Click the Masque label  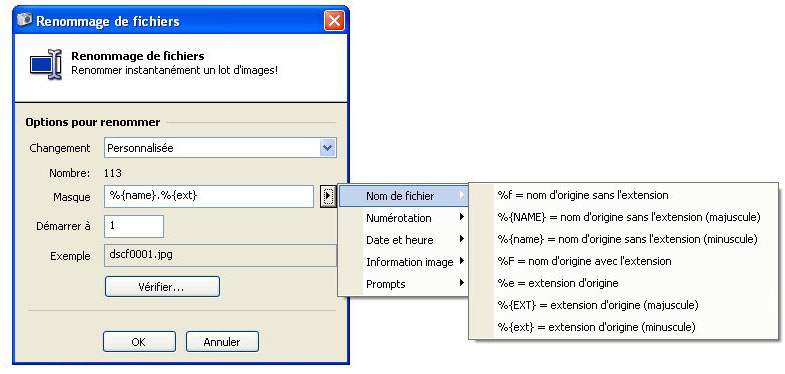click(x=72, y=197)
